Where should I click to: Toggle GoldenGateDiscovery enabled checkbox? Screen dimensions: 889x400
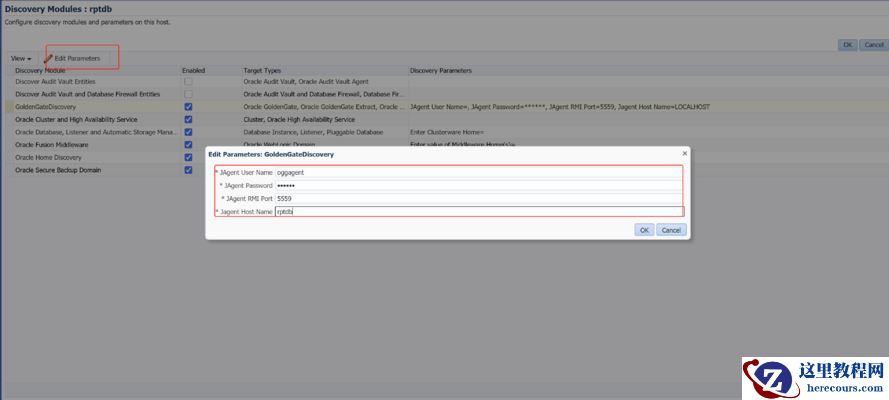(188, 107)
